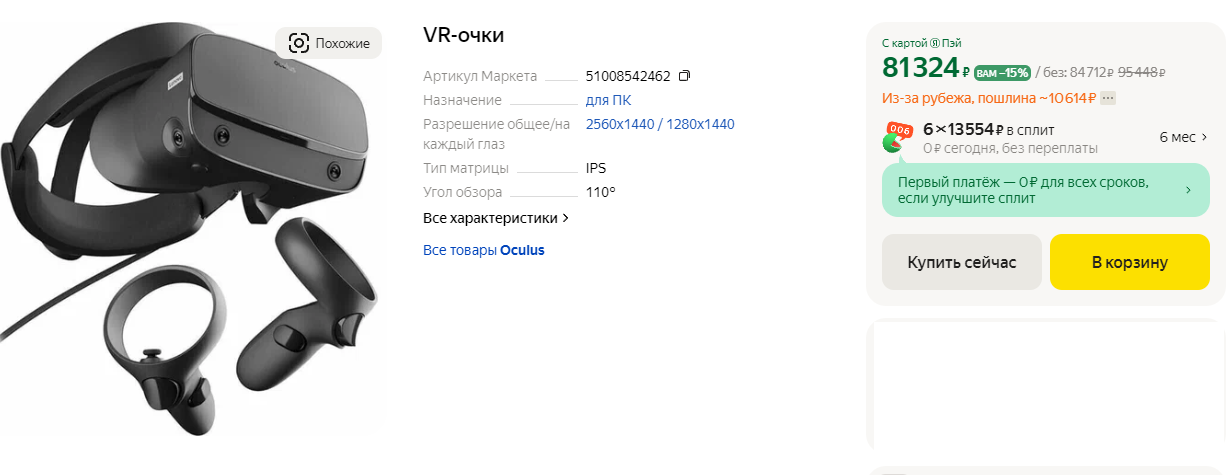Click the ВАМ –15% discount badge
1232x475 pixels.
1002,72
